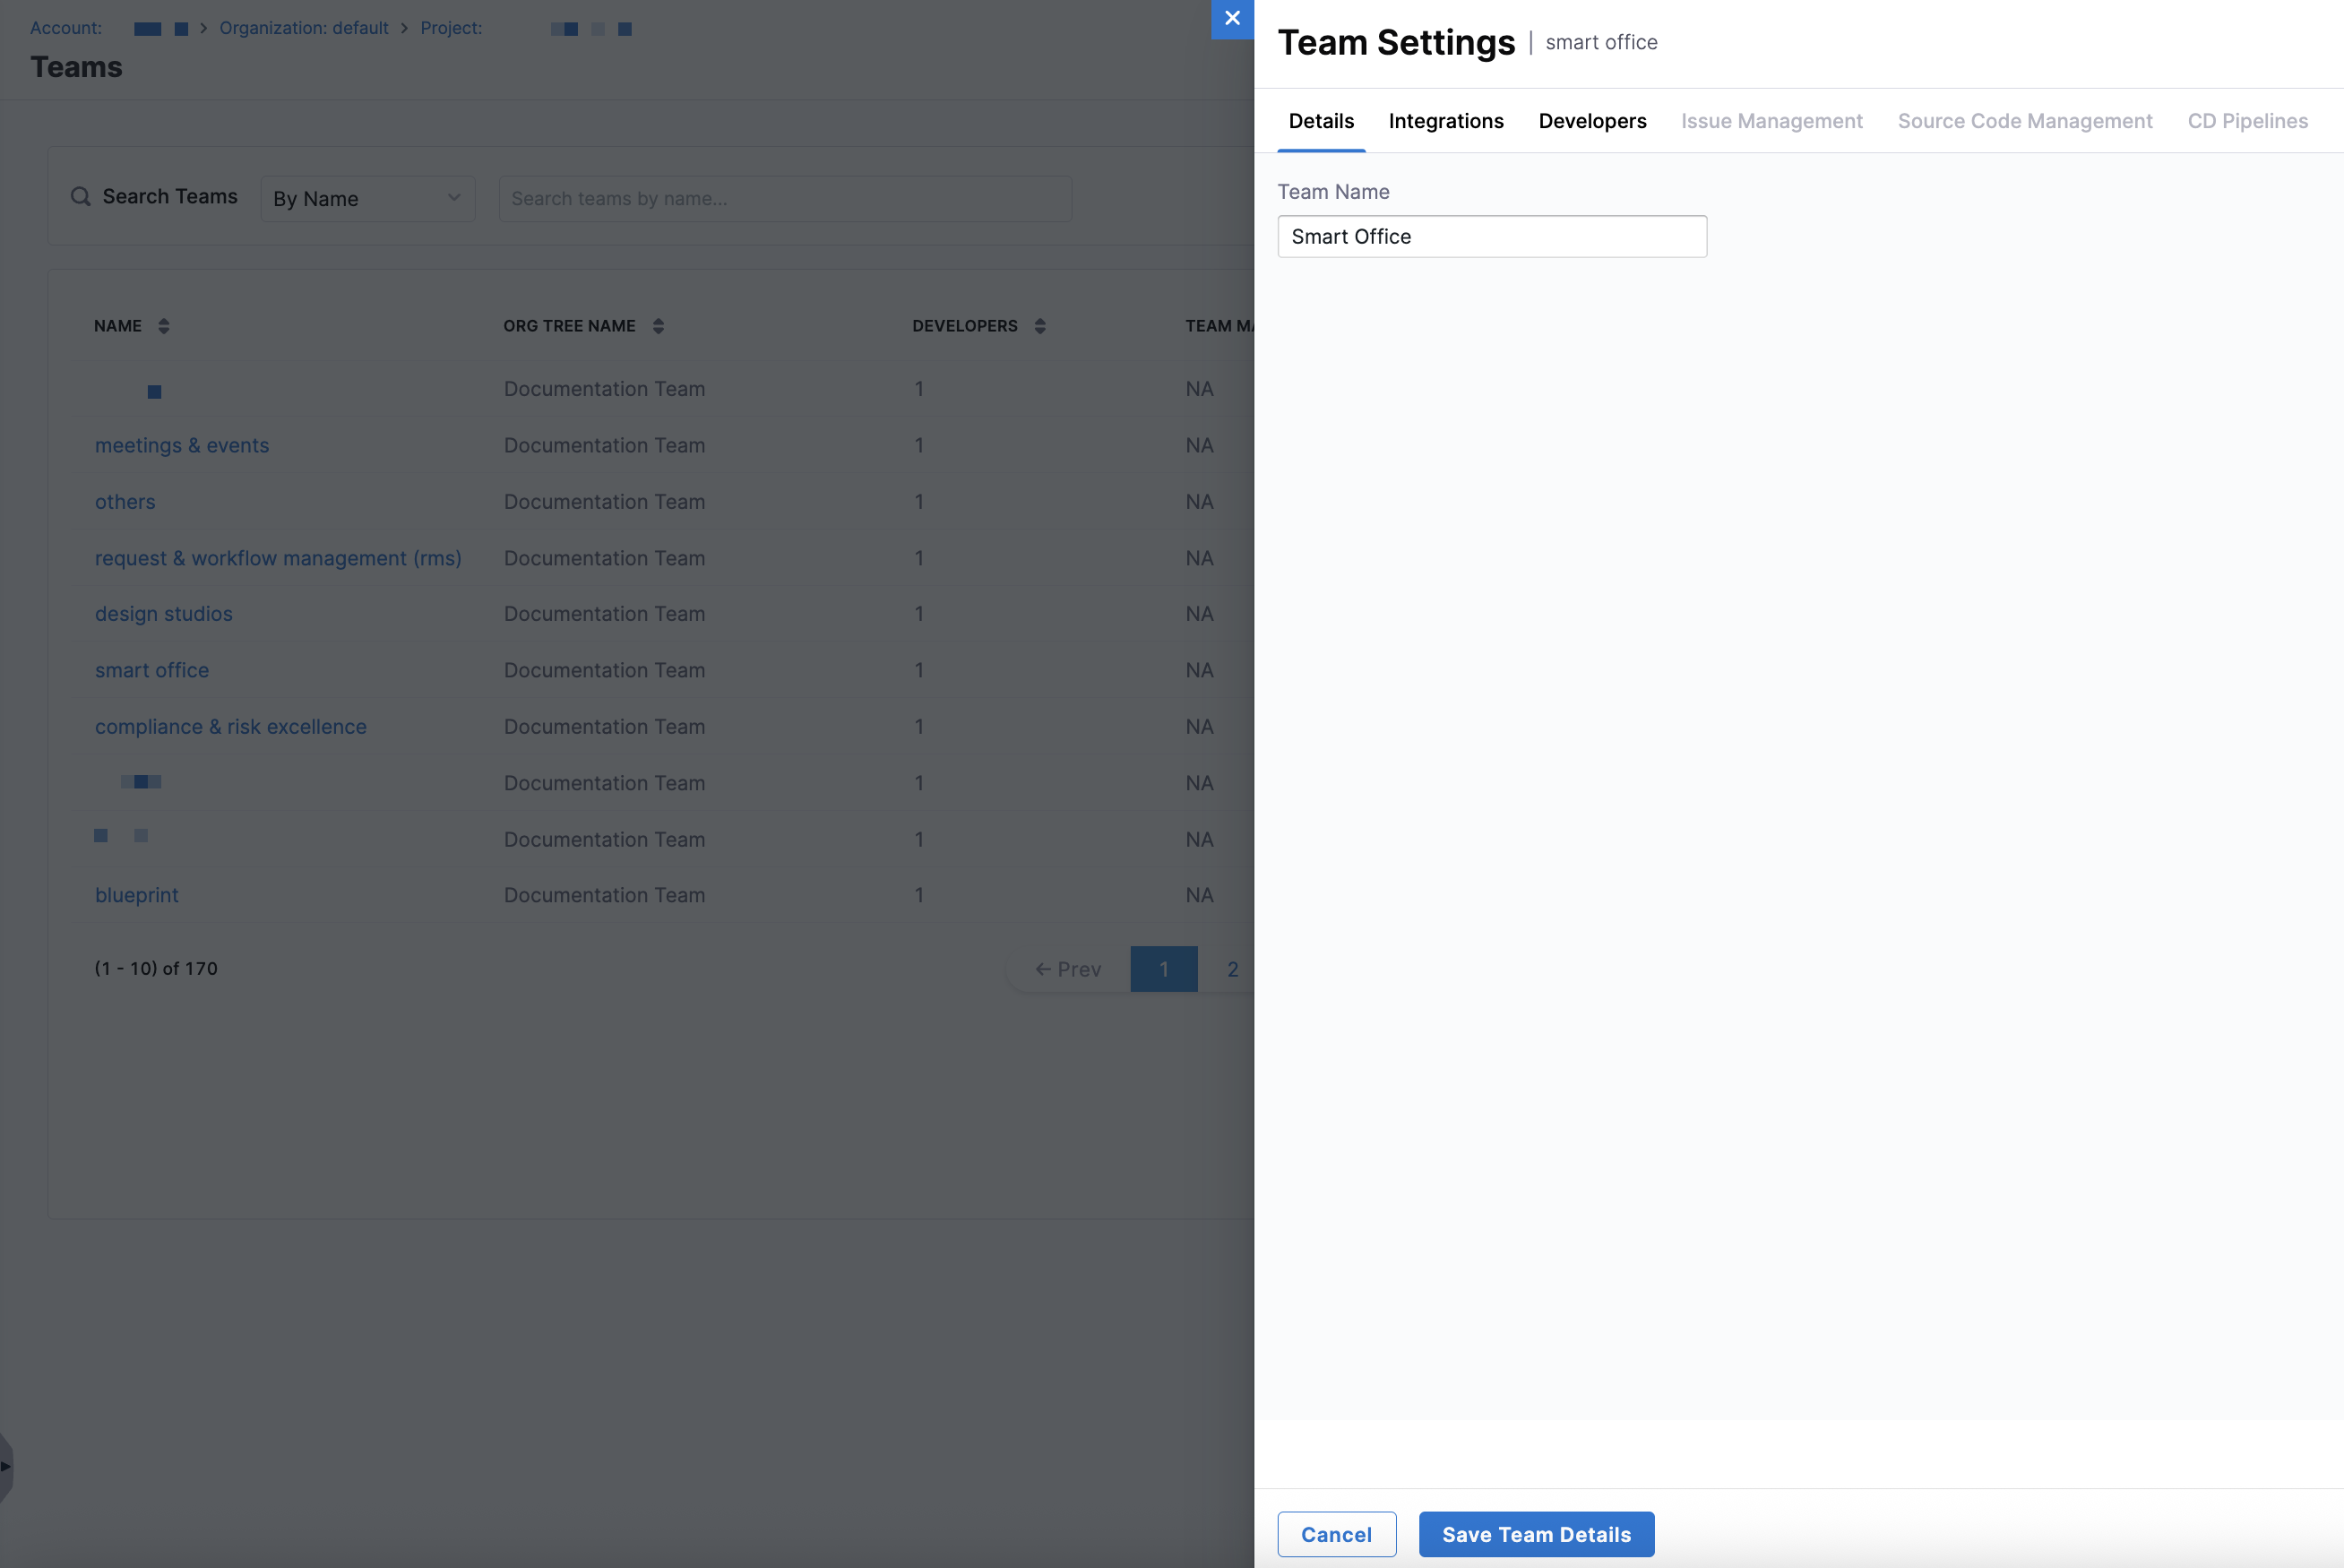This screenshot has width=2344, height=1568.
Task: Click Save Team Details button
Action: [x=1536, y=1534]
